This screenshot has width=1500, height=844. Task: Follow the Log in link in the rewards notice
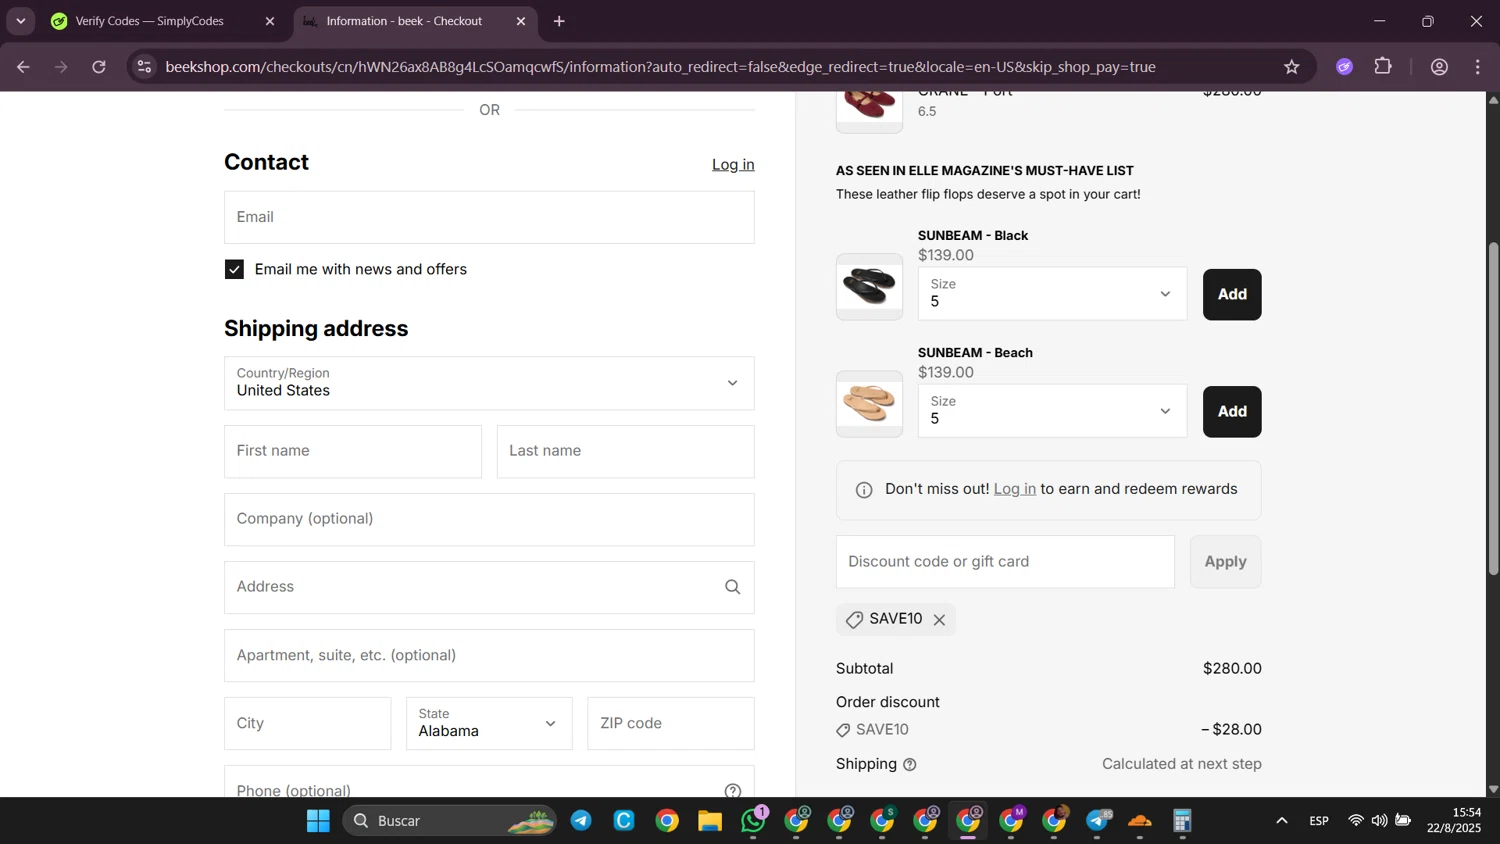(x=1014, y=489)
